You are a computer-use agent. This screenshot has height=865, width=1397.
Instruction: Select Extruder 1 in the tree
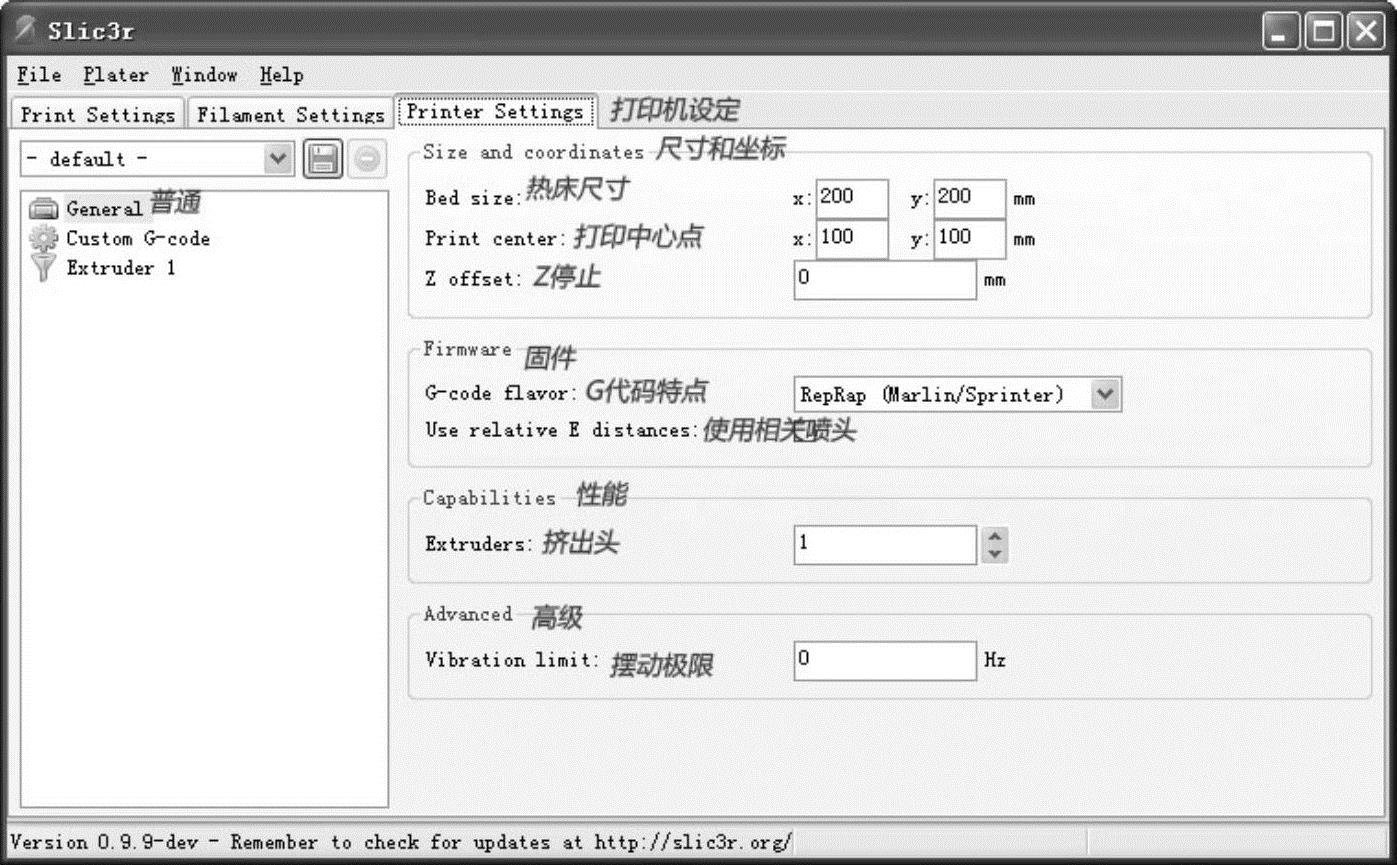120,268
